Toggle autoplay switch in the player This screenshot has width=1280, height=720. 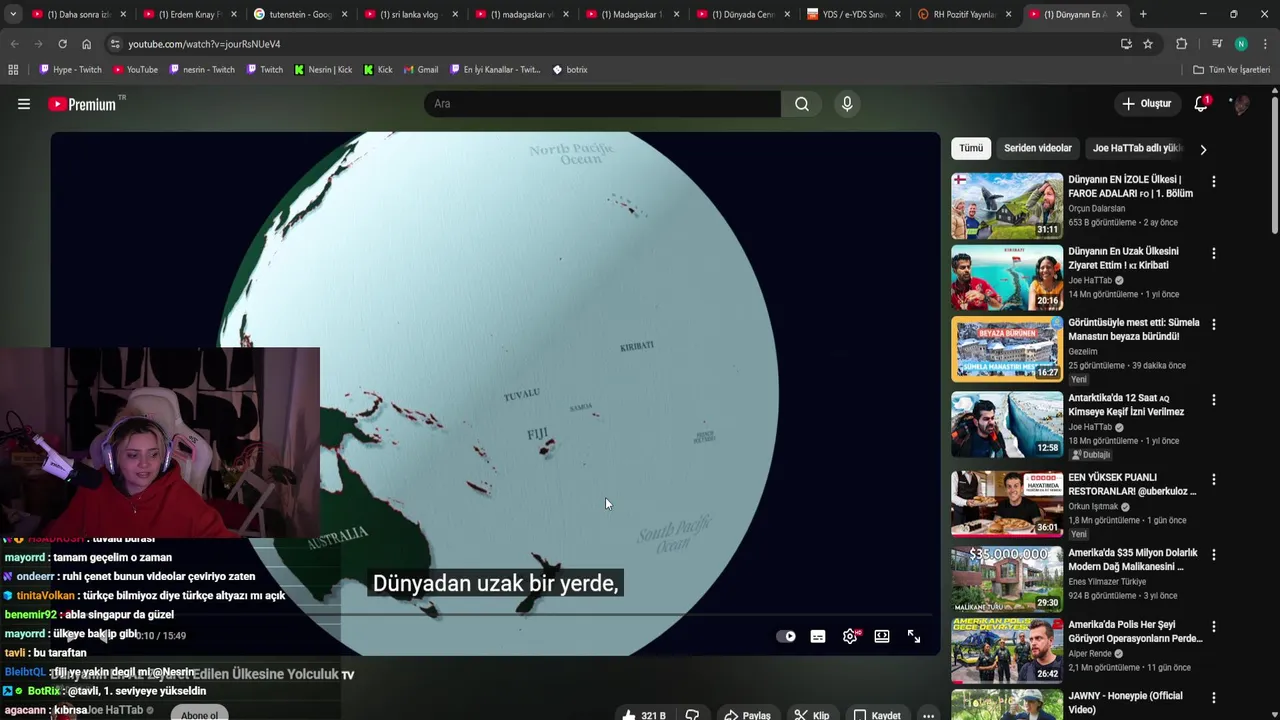(787, 636)
